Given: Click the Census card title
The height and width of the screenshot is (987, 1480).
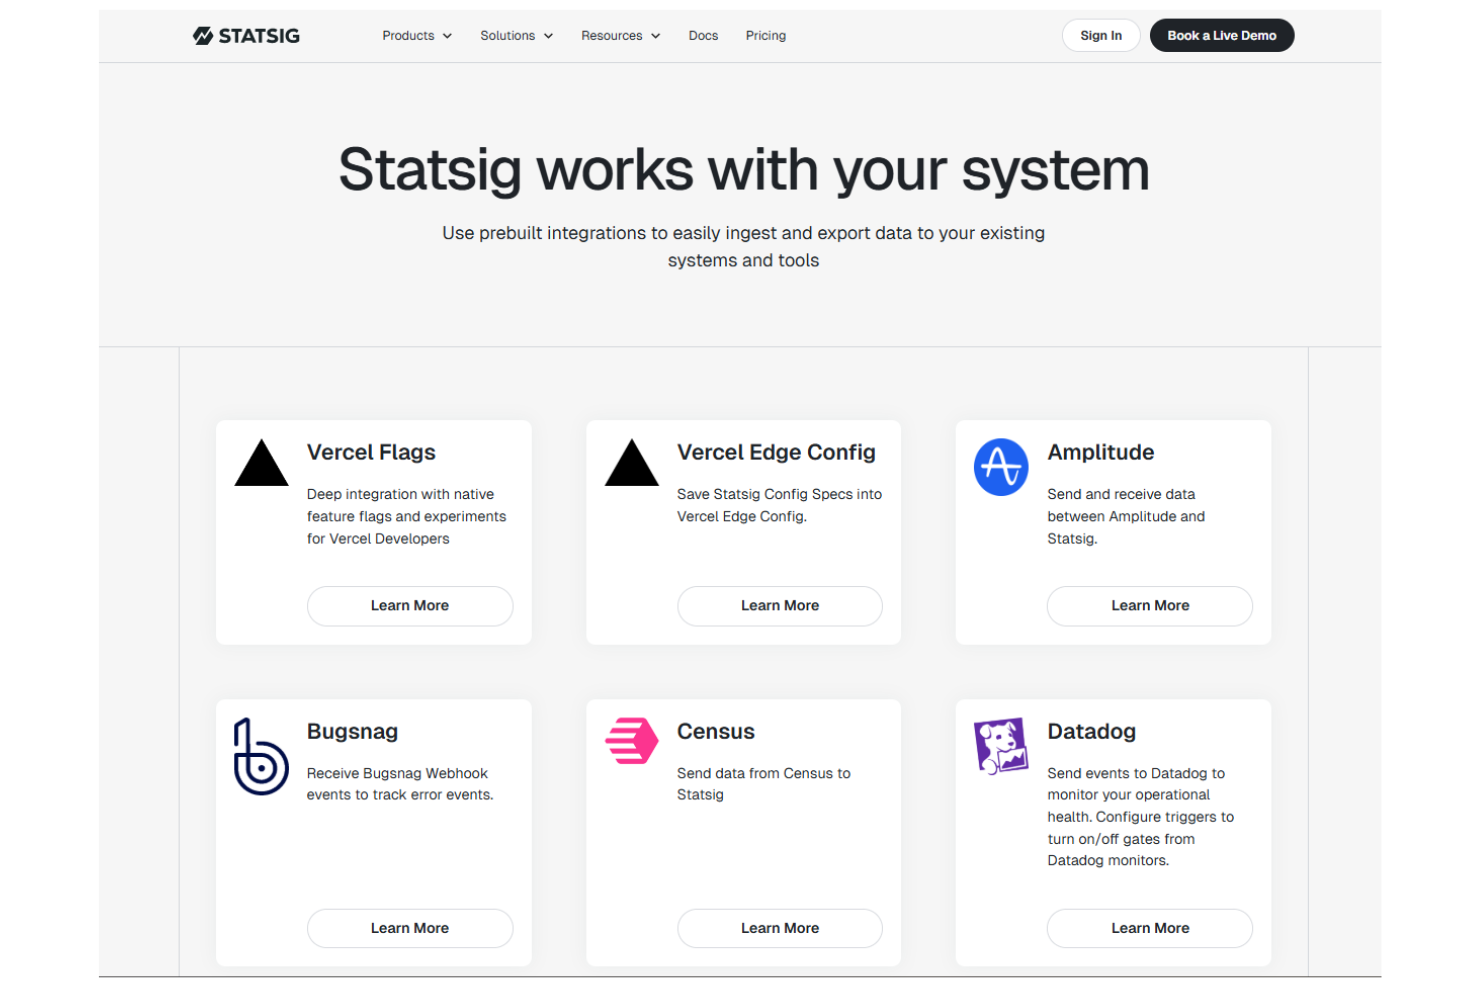Looking at the screenshot, I should (x=716, y=732).
